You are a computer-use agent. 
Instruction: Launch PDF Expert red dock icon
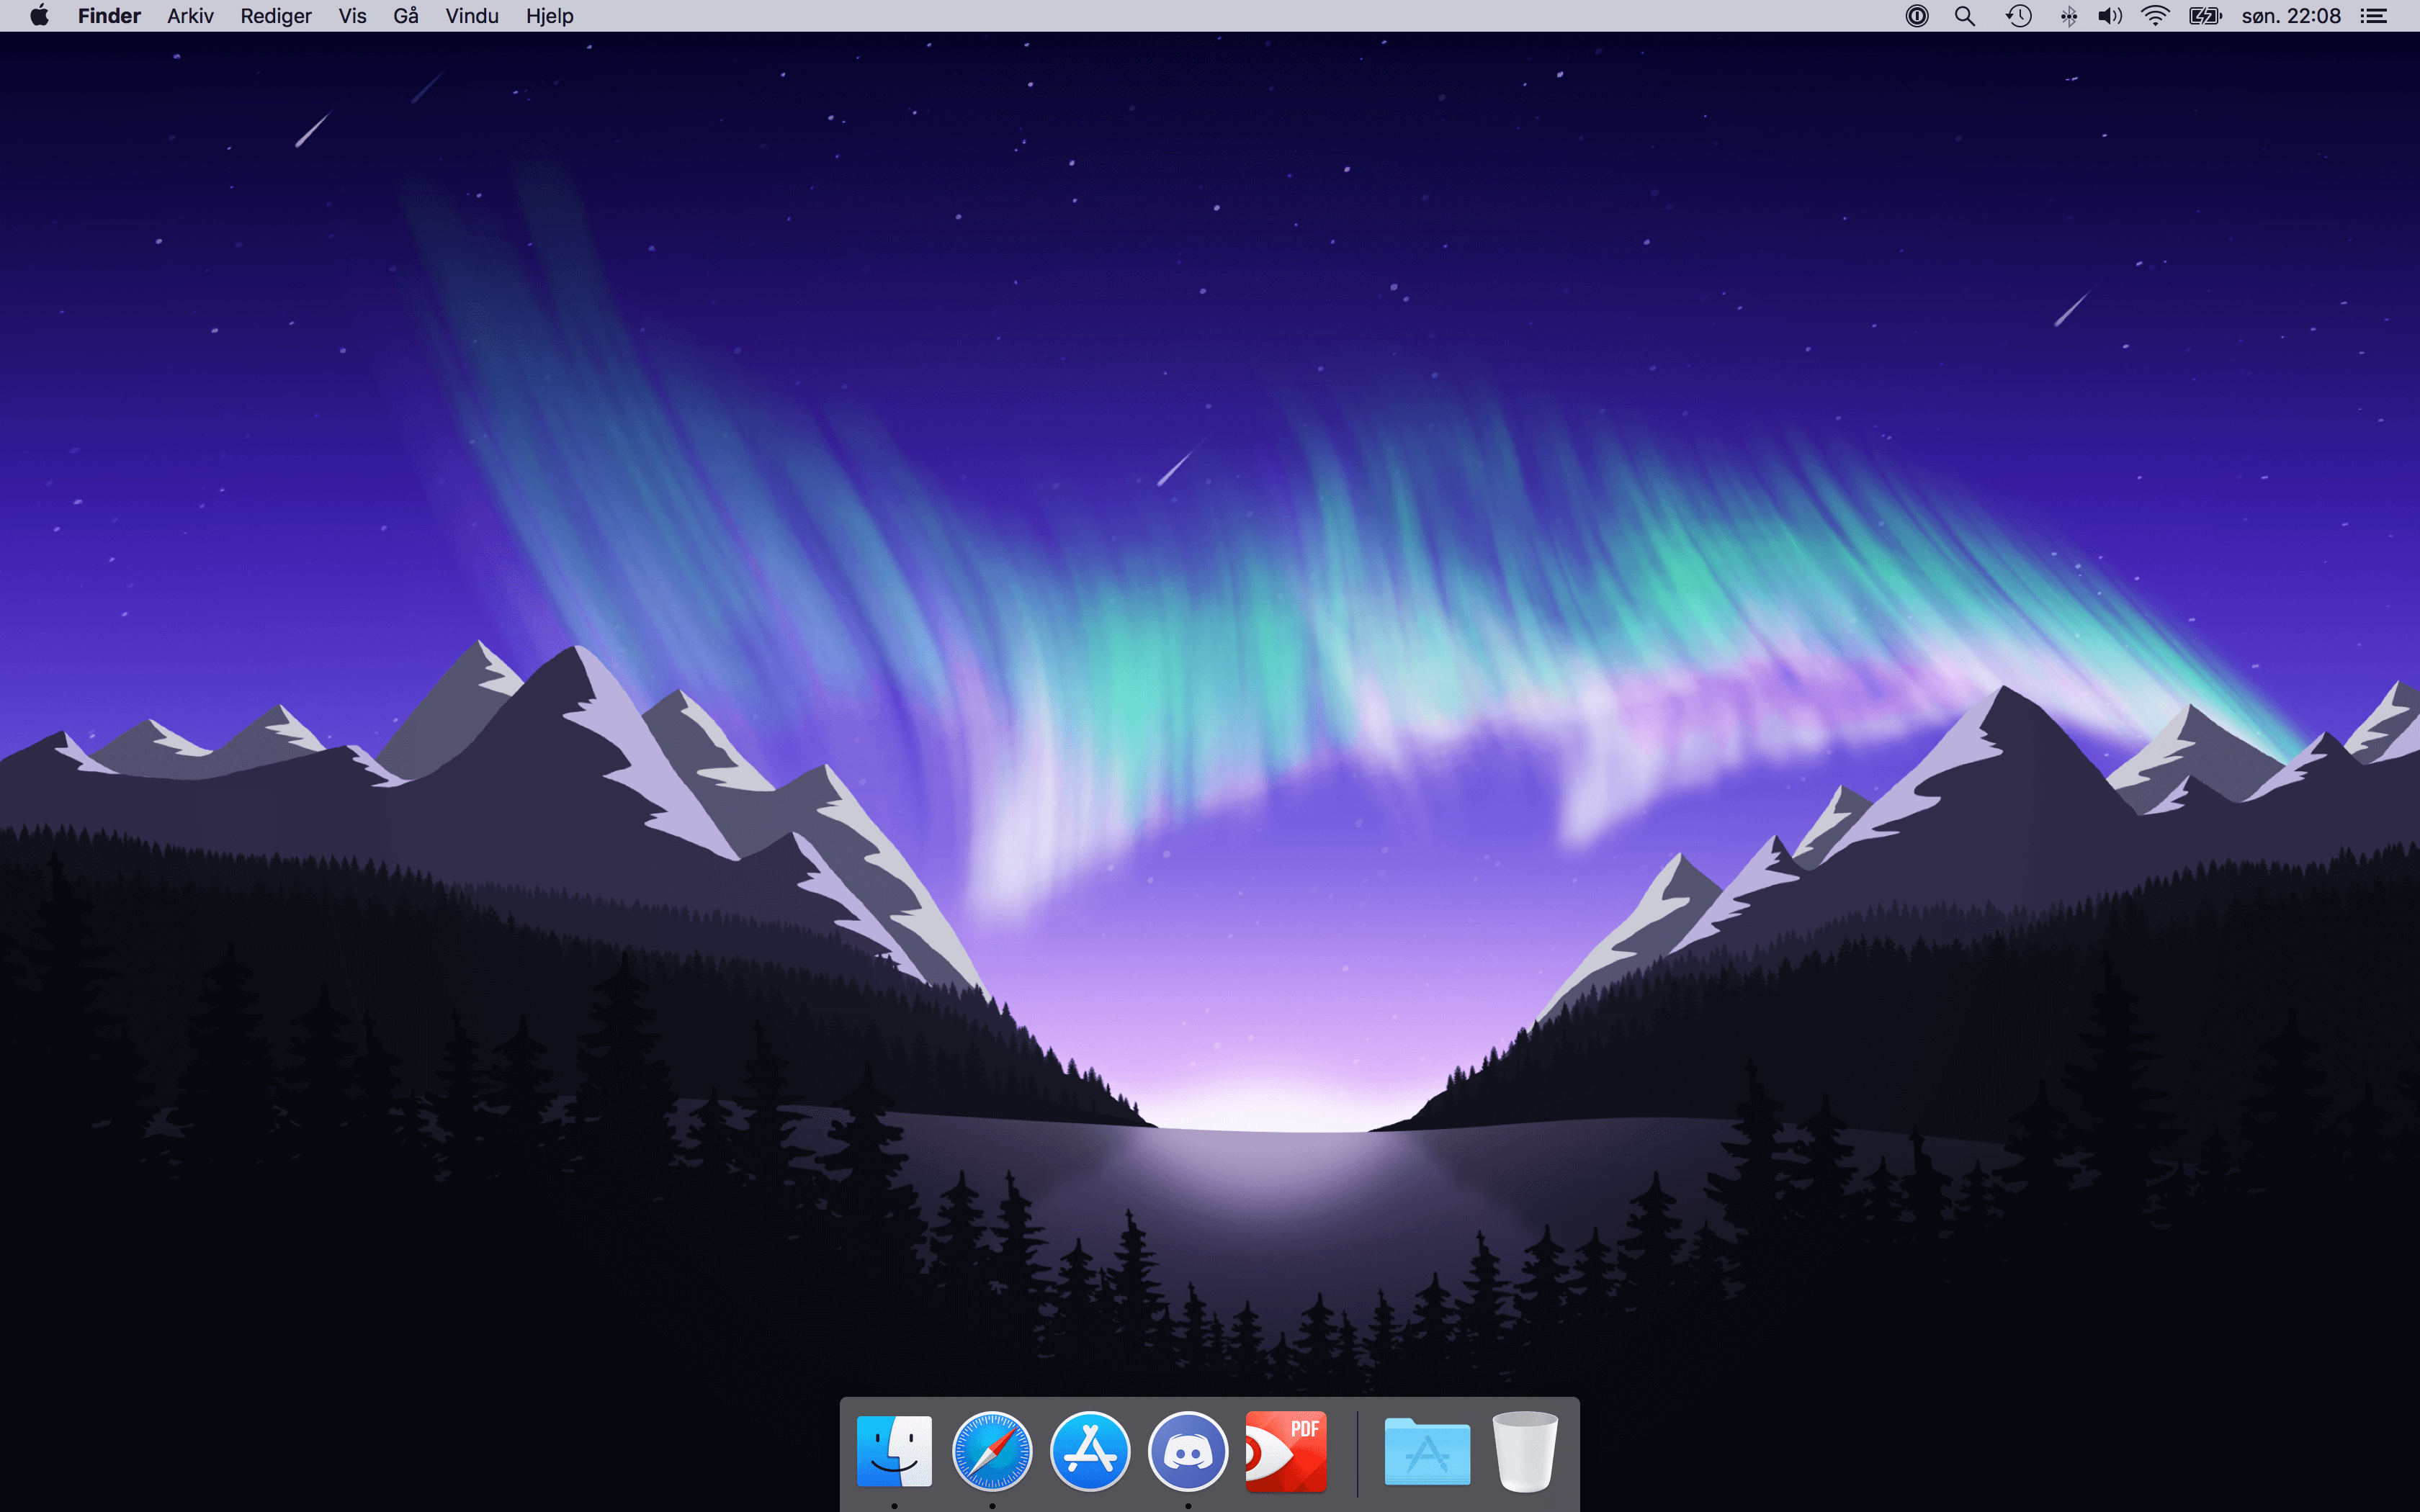click(x=1286, y=1451)
